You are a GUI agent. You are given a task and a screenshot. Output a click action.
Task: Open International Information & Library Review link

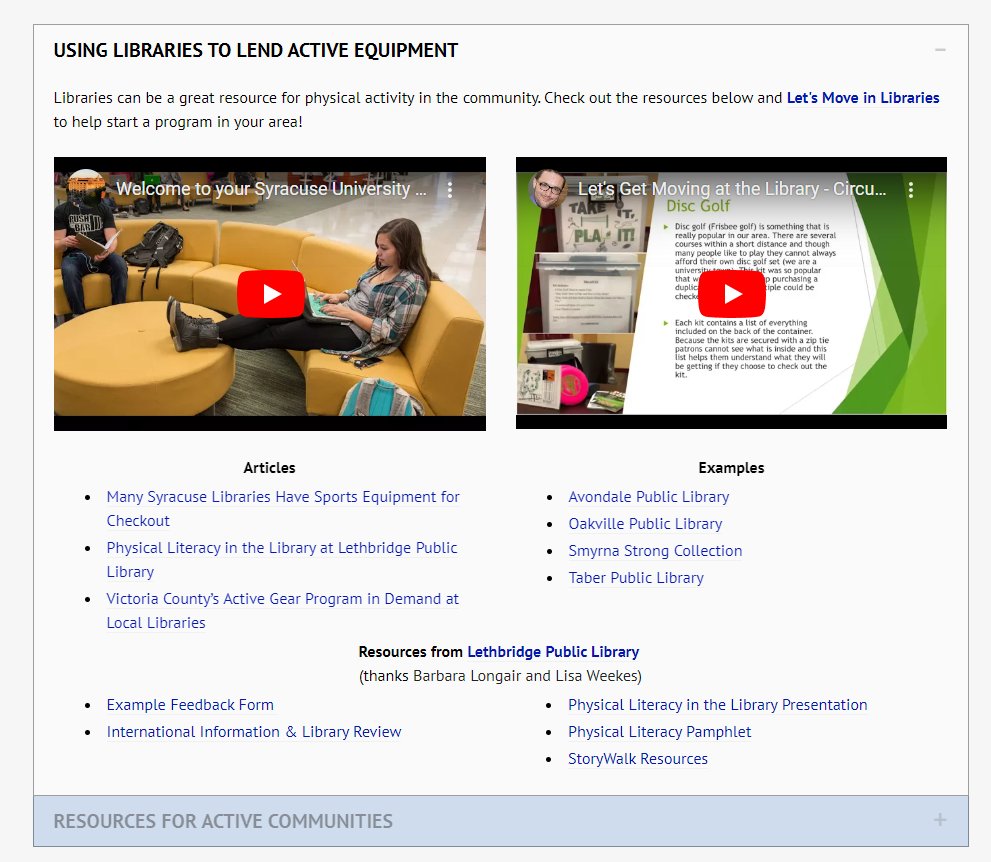coord(254,732)
